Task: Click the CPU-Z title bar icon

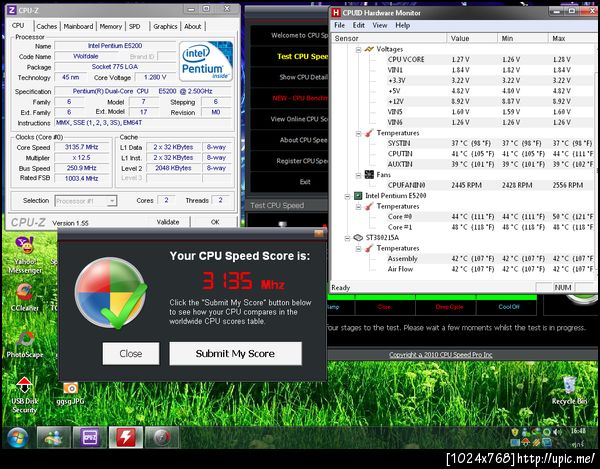Action: tap(11, 10)
